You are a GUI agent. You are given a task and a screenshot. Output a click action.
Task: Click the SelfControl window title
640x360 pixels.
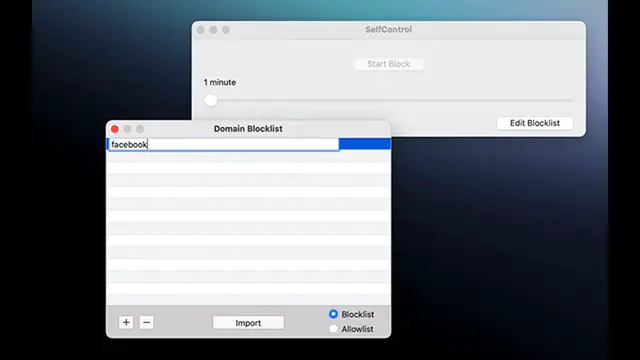click(x=389, y=29)
